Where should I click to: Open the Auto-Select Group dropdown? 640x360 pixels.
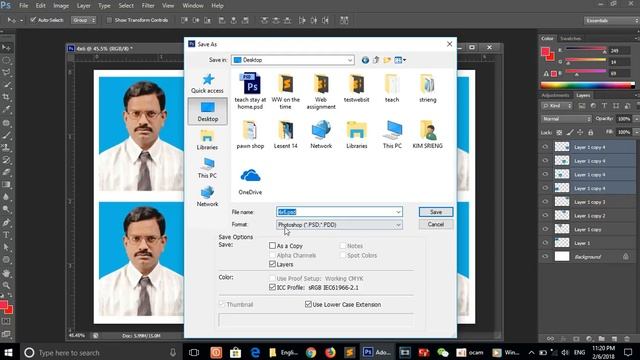click(x=83, y=20)
